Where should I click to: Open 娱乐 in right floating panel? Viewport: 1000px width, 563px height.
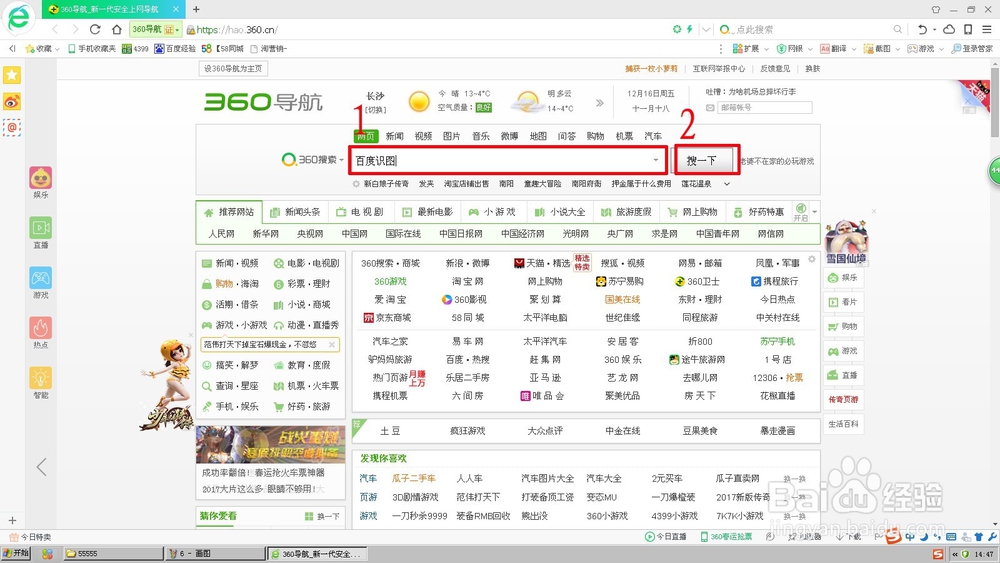843,278
